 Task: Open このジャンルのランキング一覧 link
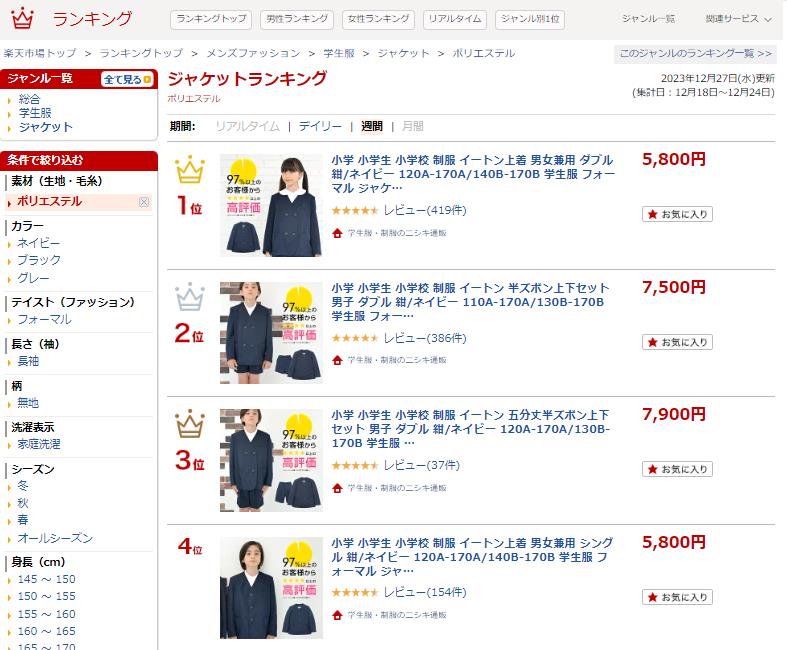[695, 54]
